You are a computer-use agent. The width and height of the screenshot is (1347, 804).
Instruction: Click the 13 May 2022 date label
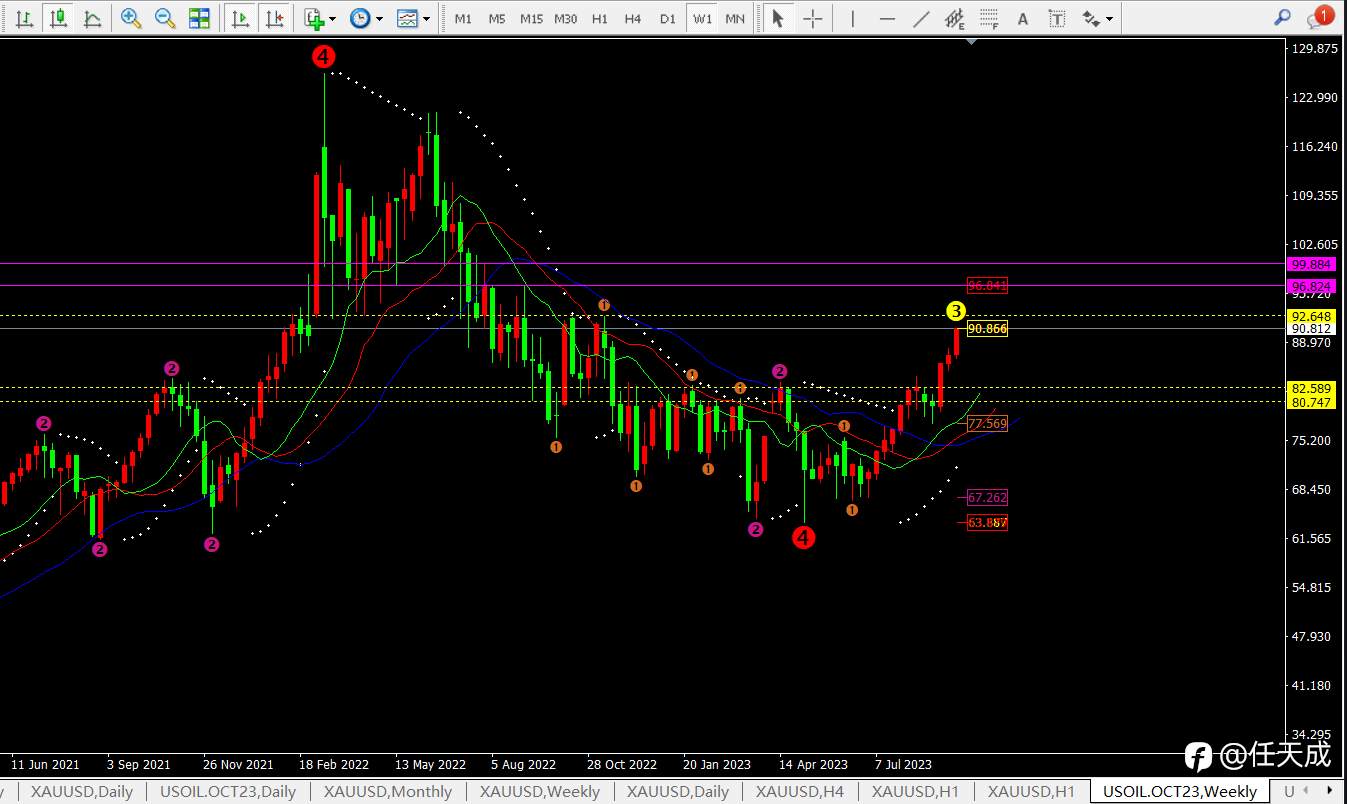click(430, 764)
